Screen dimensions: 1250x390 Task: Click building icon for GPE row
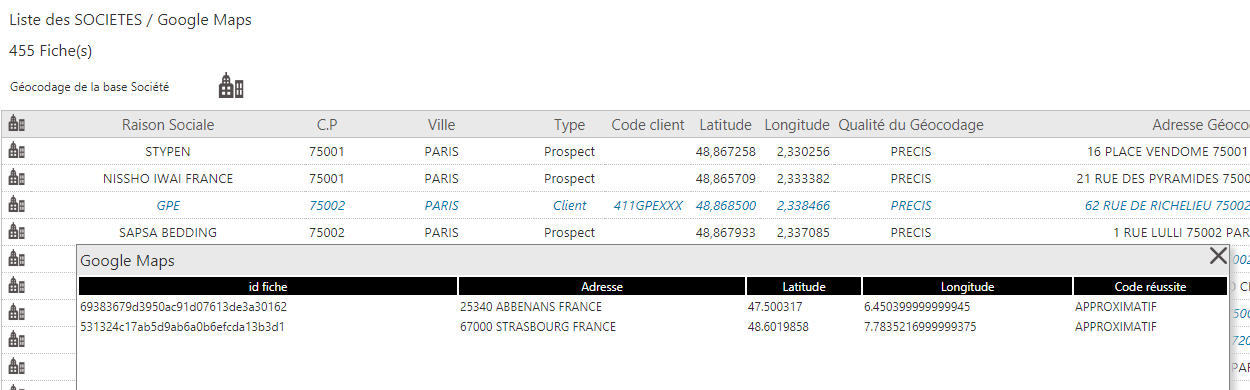(16, 205)
